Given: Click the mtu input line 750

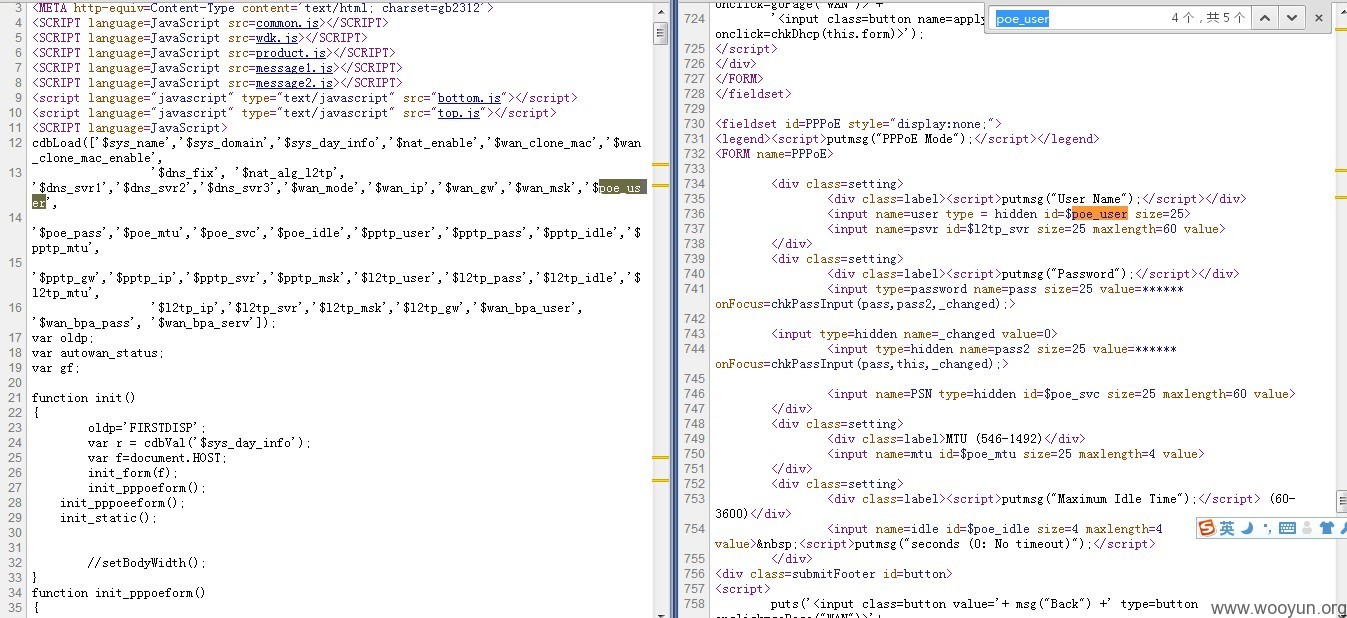Looking at the screenshot, I should (x=1015, y=453).
